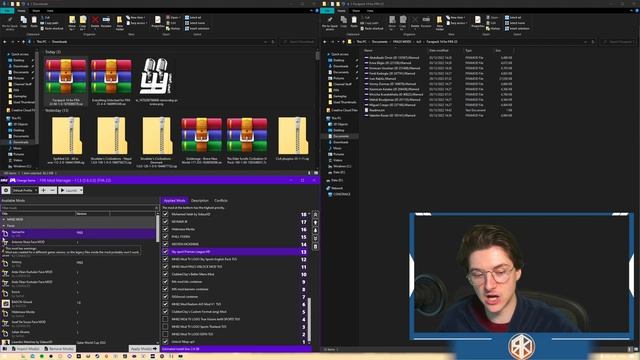Click Invert selection in Downloads window ribbon
This screenshot has width=640, height=360.
pyautogui.click(x=197, y=29)
